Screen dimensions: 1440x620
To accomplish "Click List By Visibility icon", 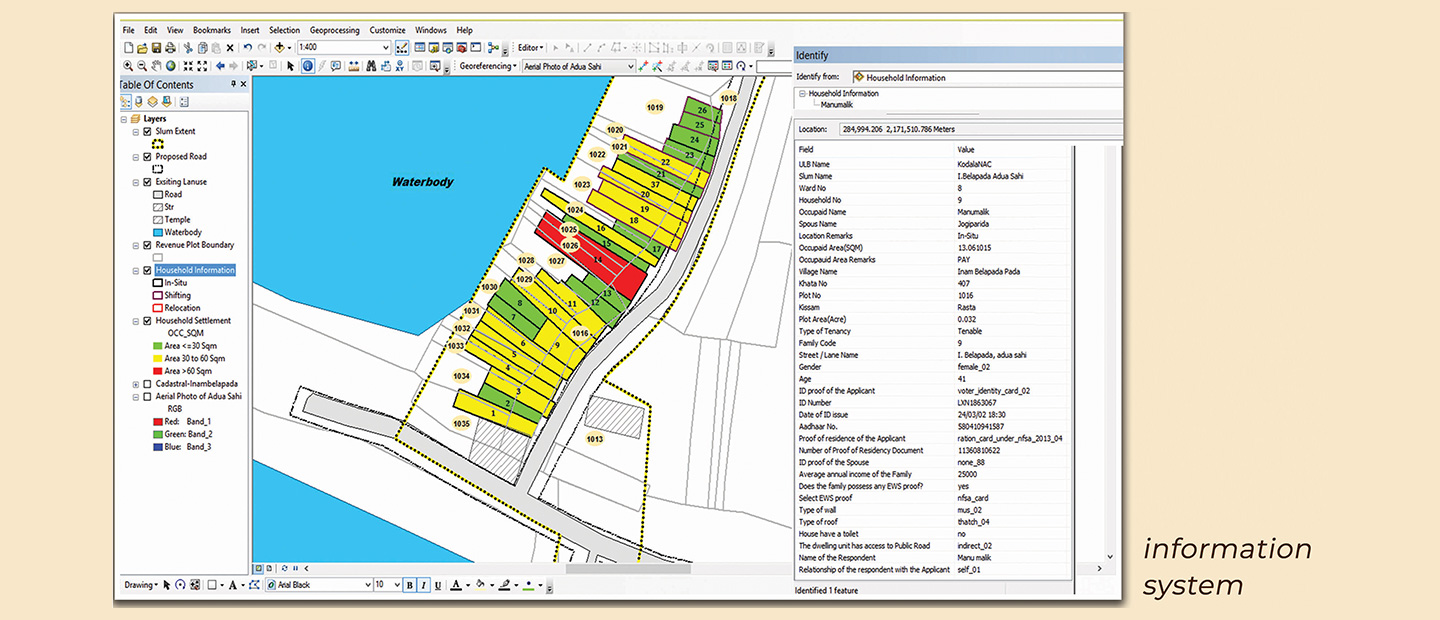I will (152, 102).
